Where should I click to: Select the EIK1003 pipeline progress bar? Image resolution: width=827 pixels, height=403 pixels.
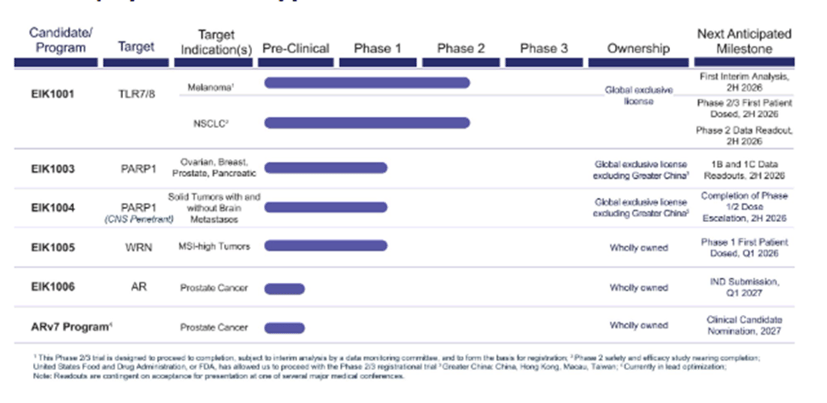pyautogui.click(x=325, y=167)
